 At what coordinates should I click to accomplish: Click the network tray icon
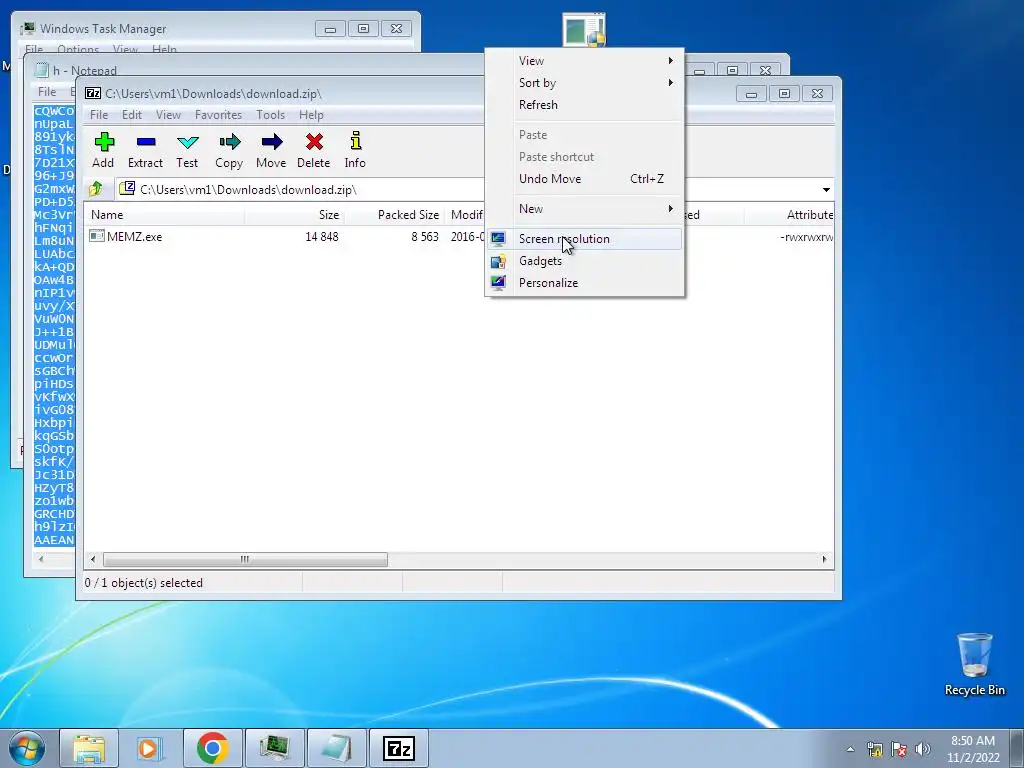click(x=874, y=749)
